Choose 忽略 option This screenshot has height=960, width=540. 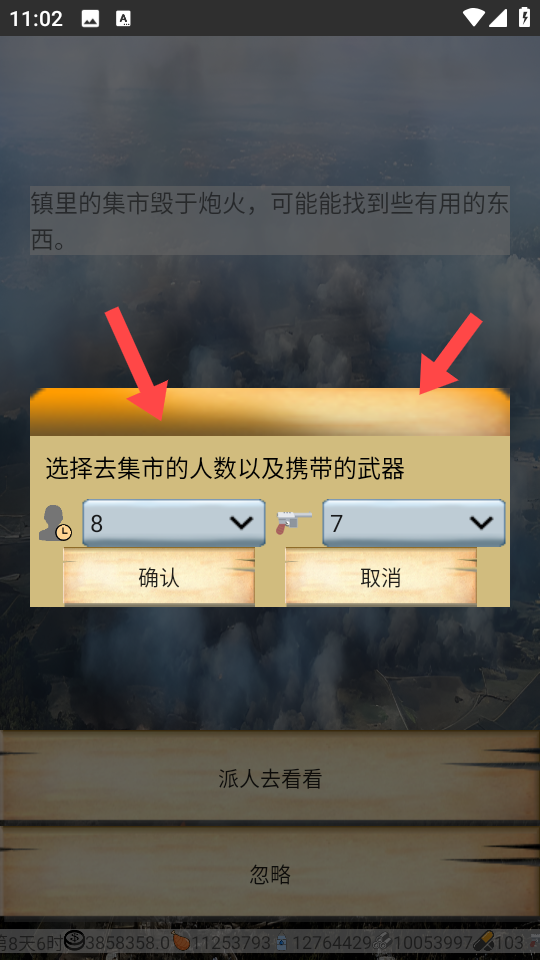[x=270, y=873]
